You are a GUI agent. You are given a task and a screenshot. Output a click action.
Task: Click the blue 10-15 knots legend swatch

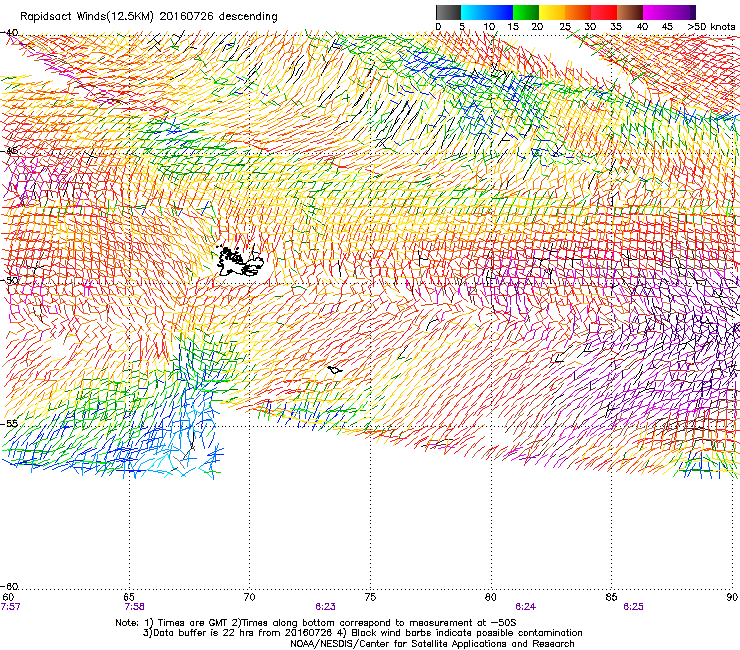tap(500, 12)
